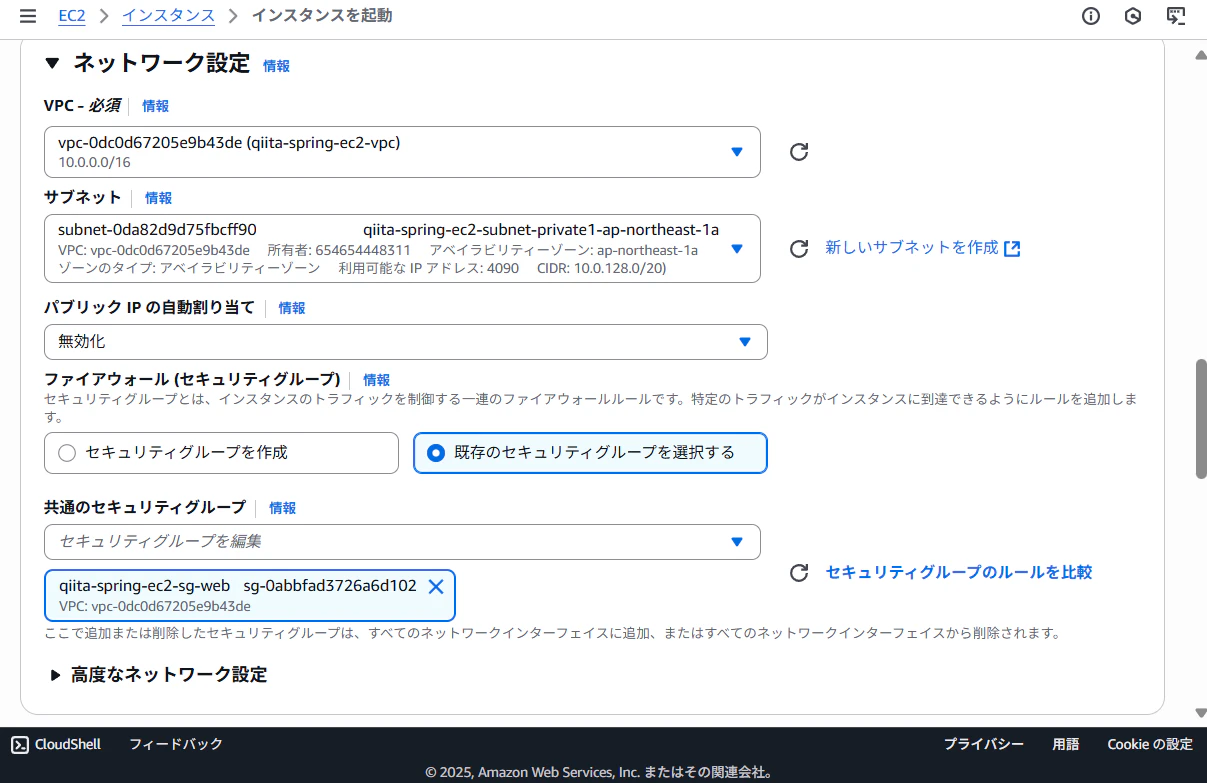1207x783 pixels.
Task: Click 新しいサブネットを作成 link
Action: (x=911, y=248)
